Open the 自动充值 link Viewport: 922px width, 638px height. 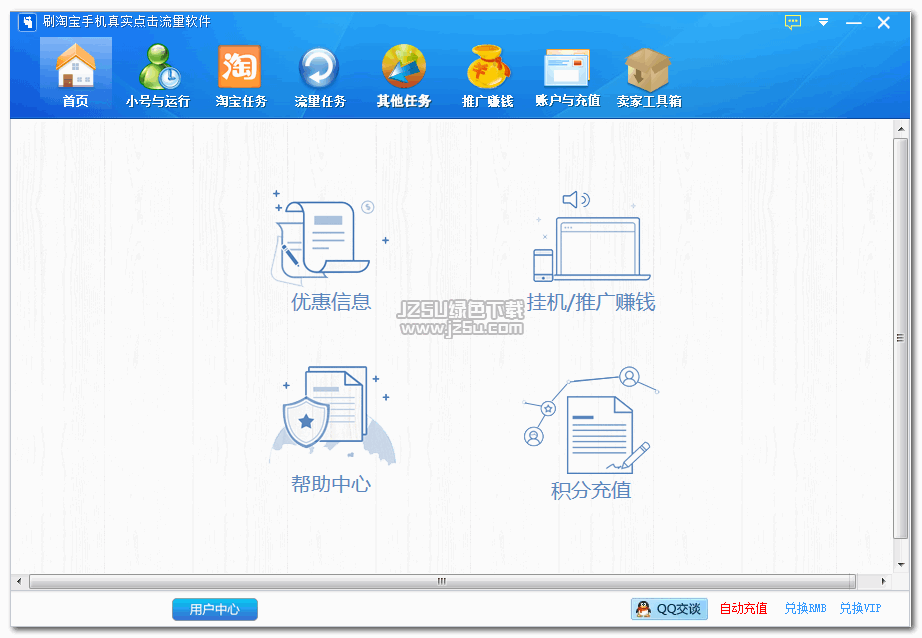[x=743, y=609]
